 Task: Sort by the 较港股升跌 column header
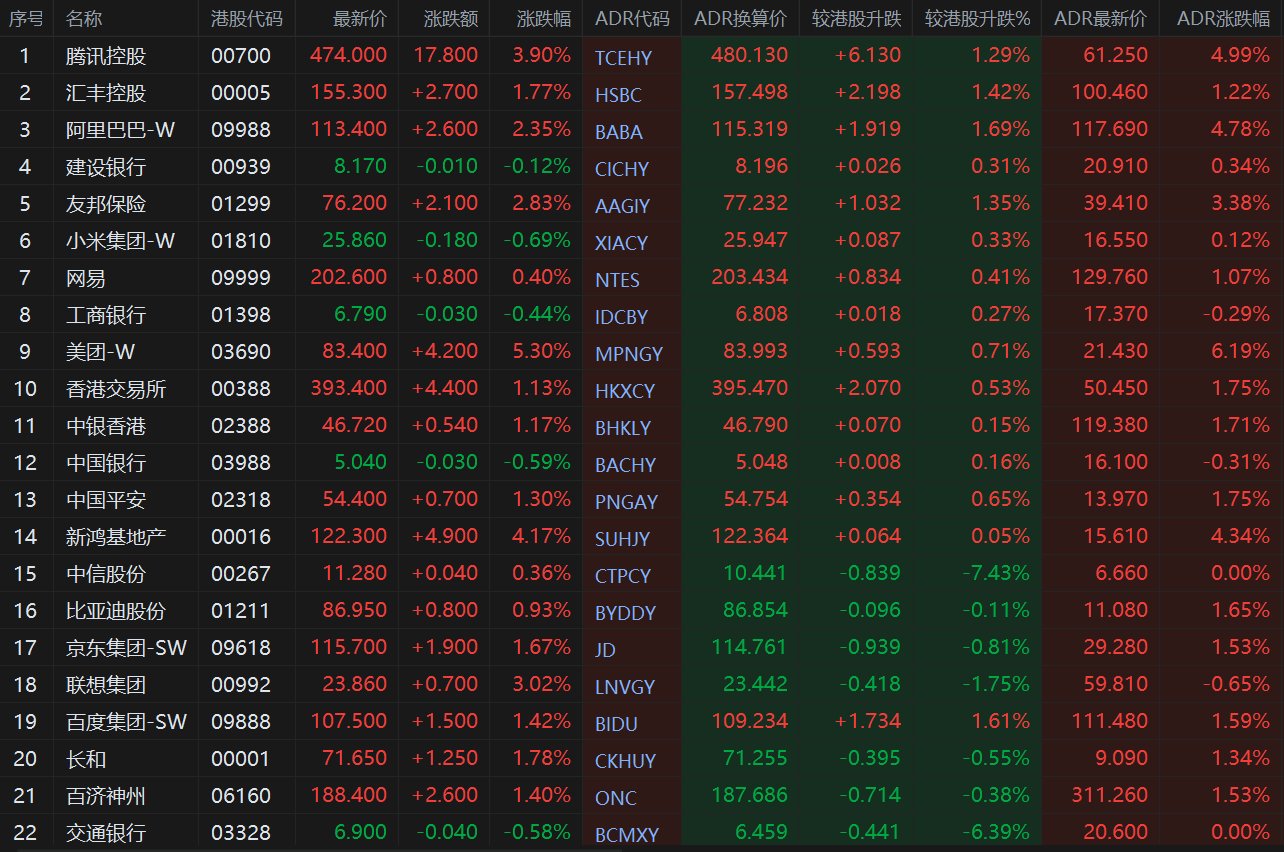pos(857,19)
